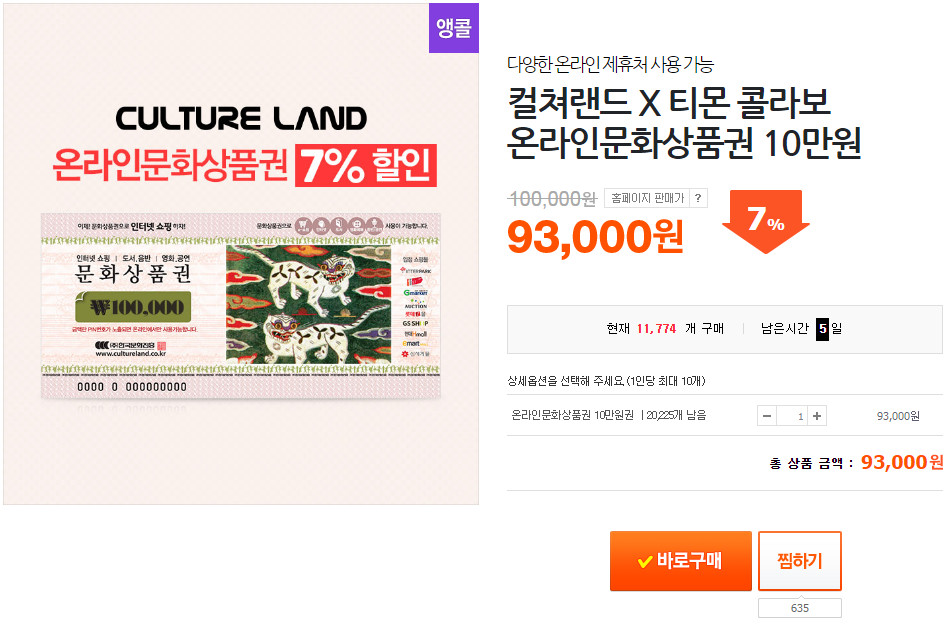Click the 93,000원 sale price
Viewport: 949px width, 629px height.
click(596, 236)
